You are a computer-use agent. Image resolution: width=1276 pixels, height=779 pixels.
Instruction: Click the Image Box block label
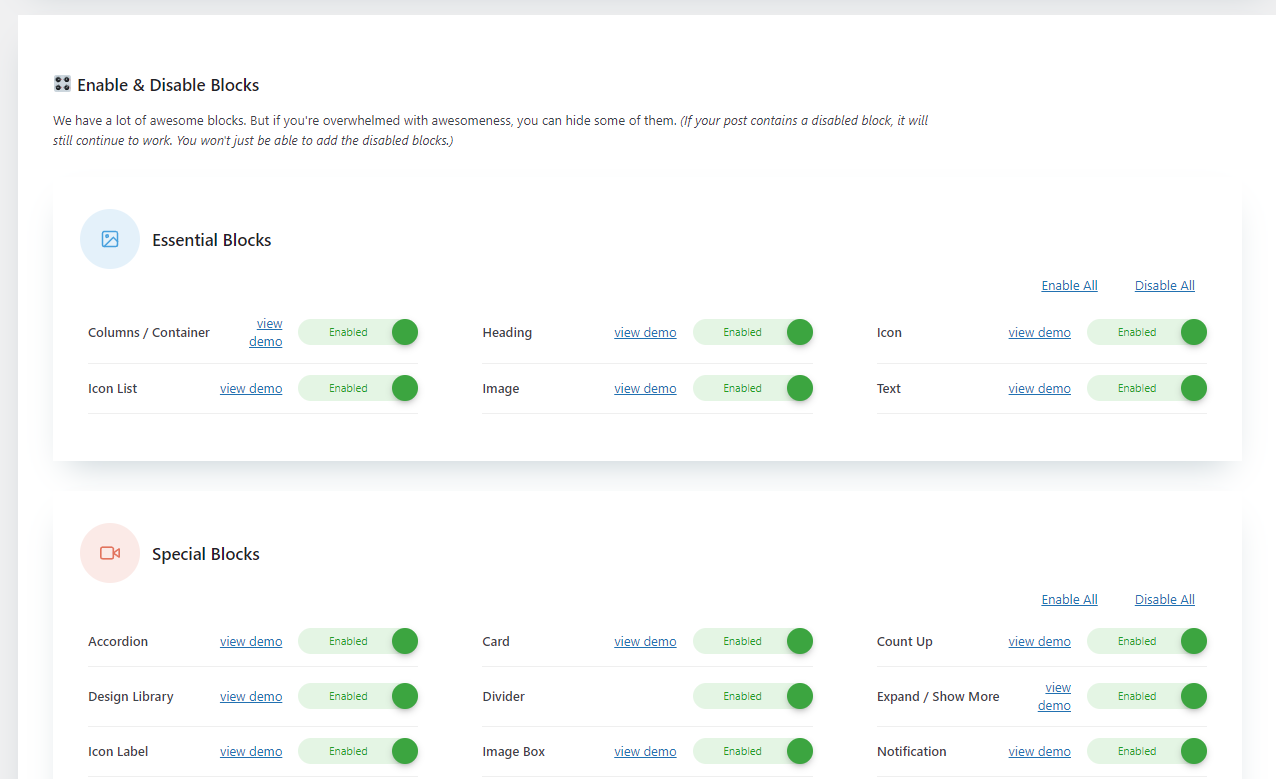[x=514, y=751]
